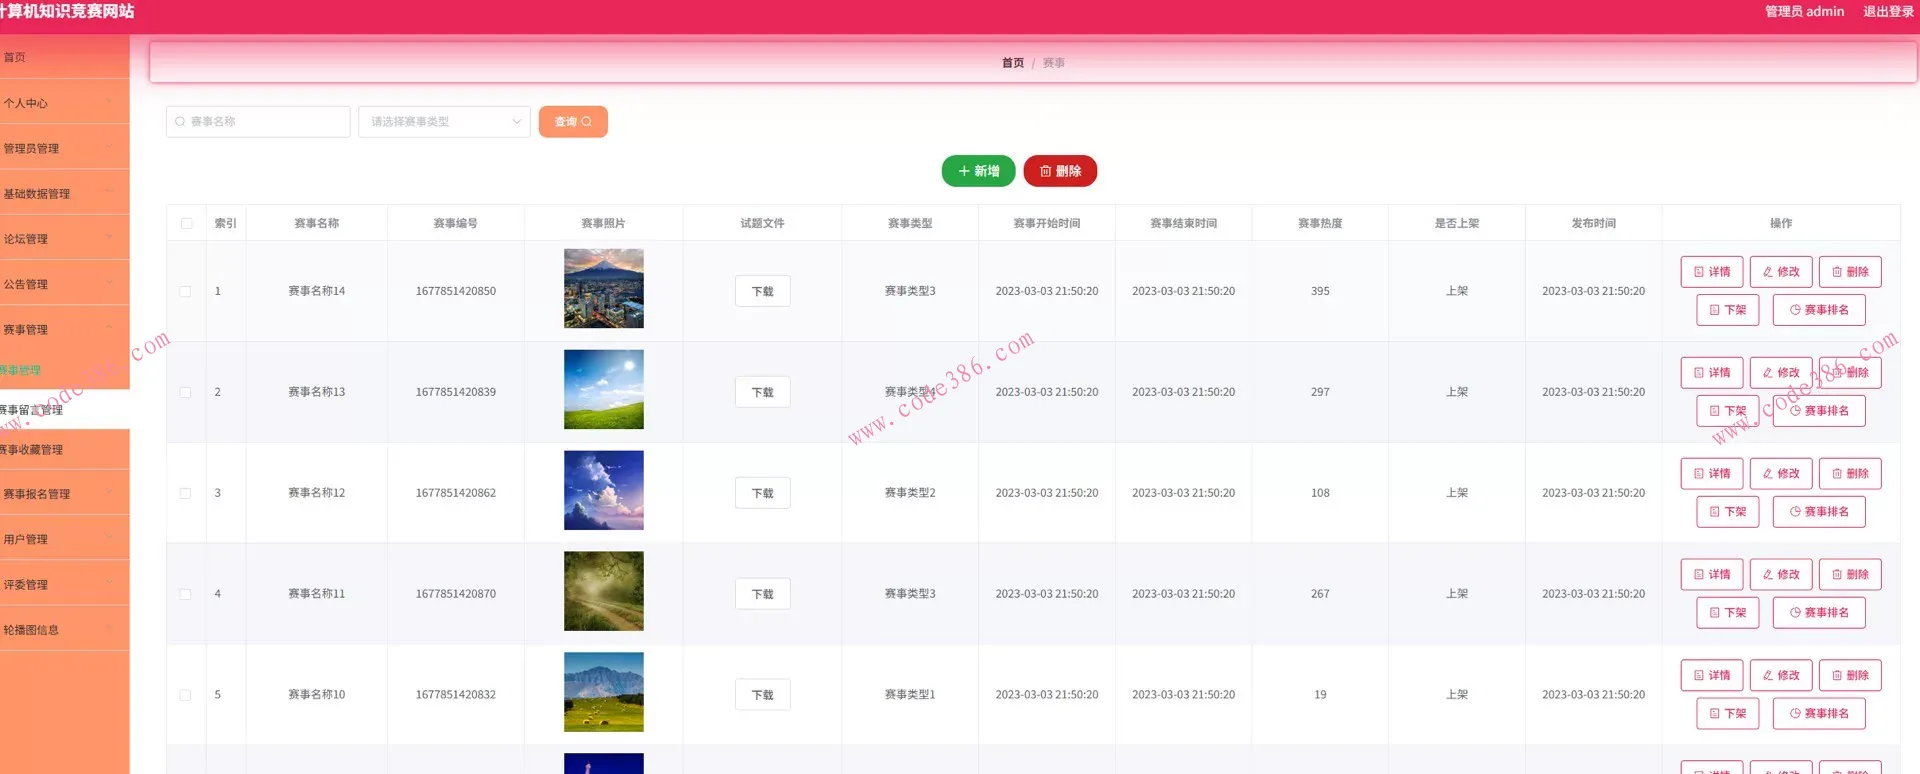Focus the 赛事名称 search input field
Viewport: 1920px width, 774px height.
tap(258, 121)
